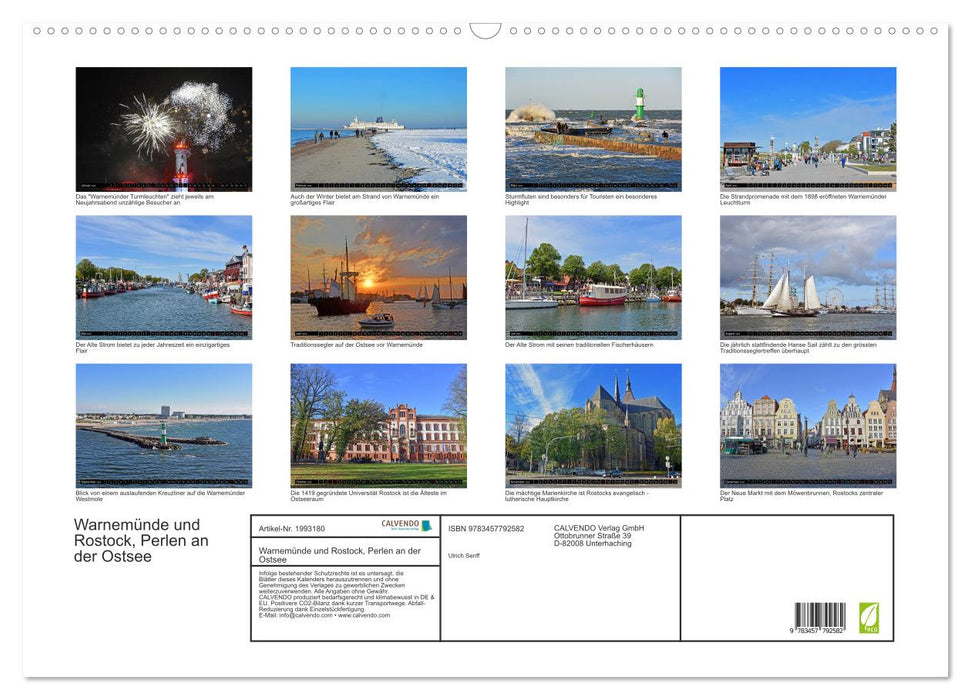Expand the CALVENDO Verlag GmbH address block
971x700 pixels.
coord(599,533)
